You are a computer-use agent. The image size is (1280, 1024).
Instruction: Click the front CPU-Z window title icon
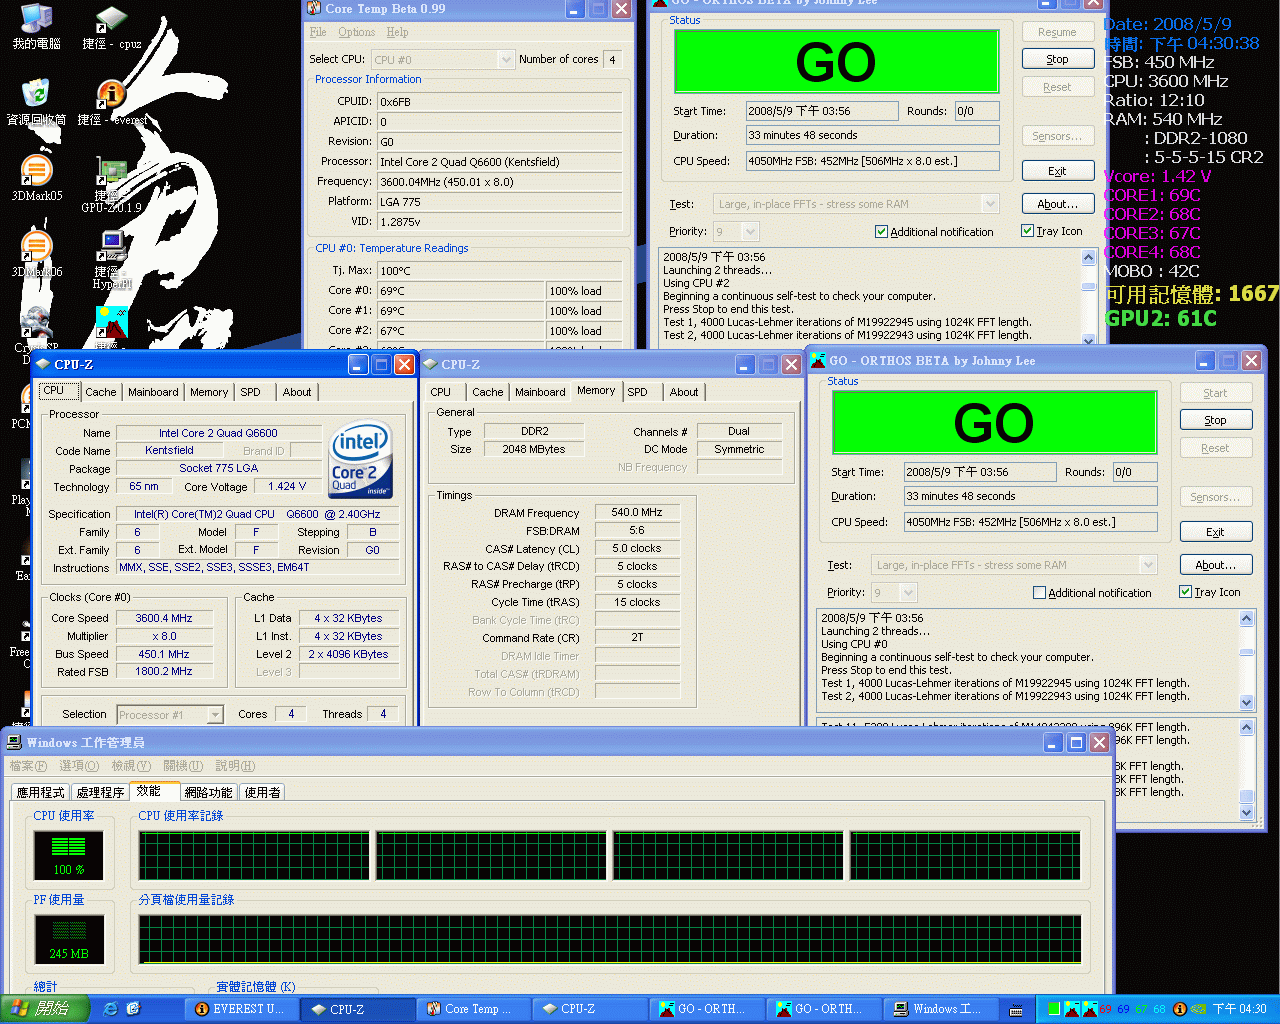tap(43, 364)
